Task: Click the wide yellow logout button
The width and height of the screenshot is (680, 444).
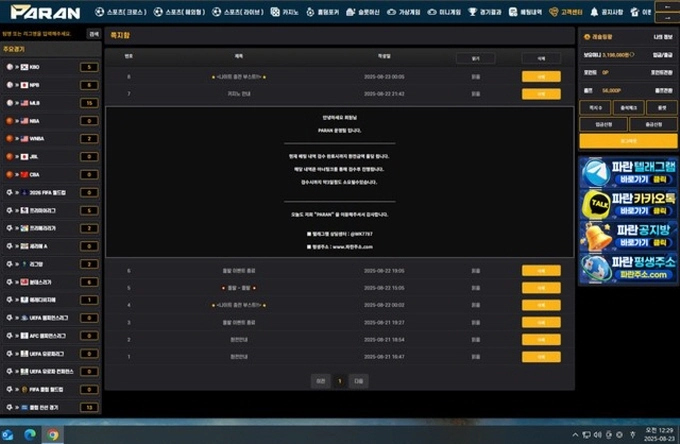Action: (628, 141)
